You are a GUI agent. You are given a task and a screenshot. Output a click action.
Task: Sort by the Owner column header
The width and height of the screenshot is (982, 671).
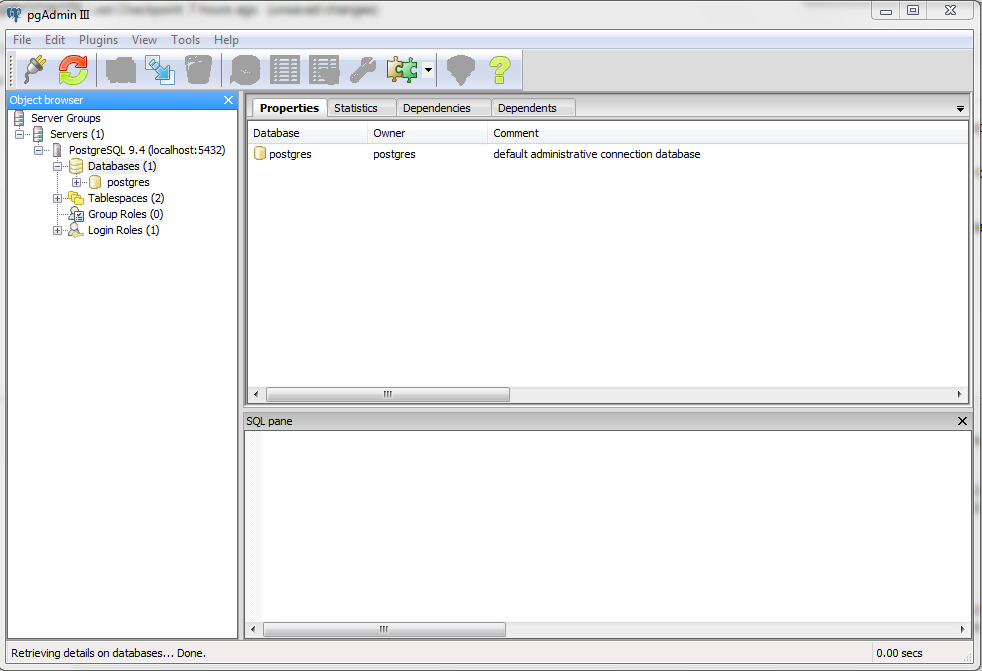coord(427,133)
